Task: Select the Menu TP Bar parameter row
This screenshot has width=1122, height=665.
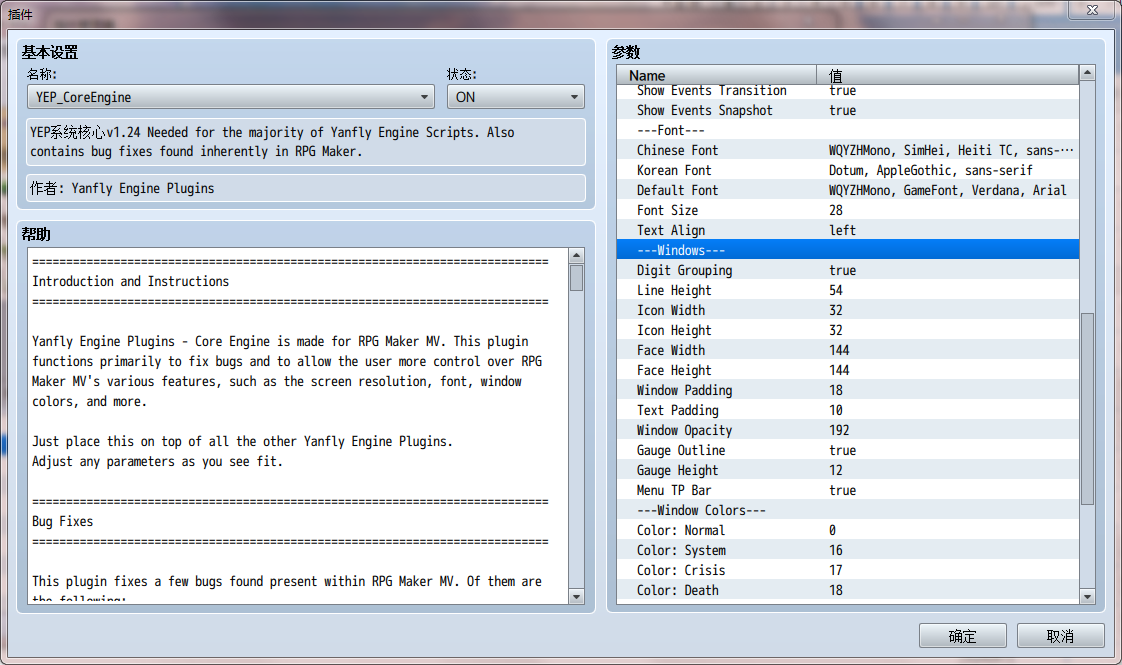Action: point(848,490)
